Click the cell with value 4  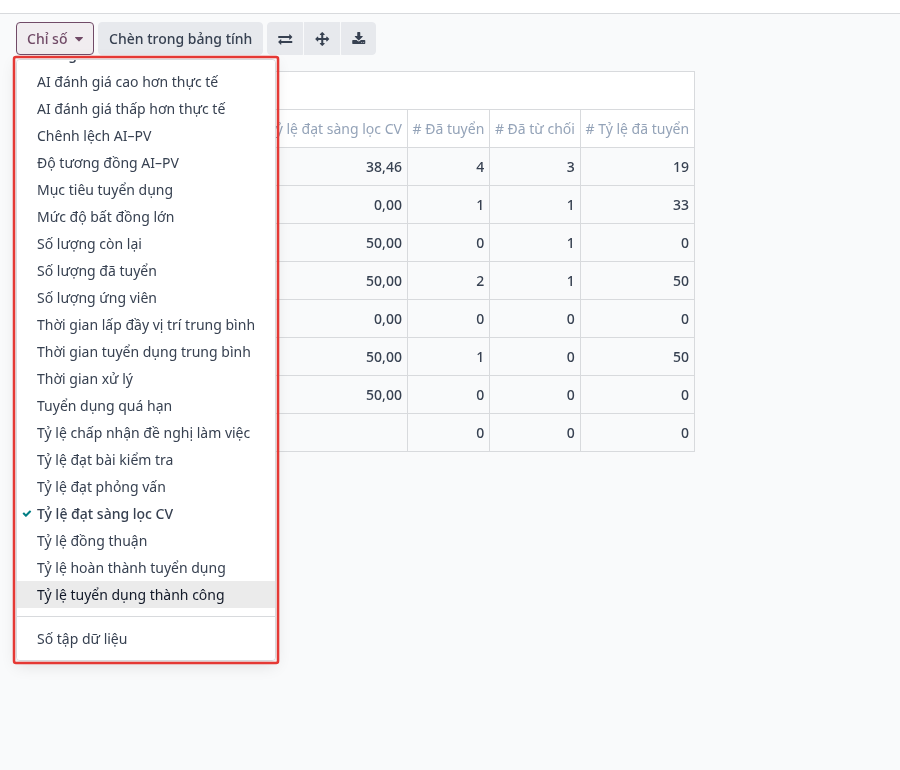(448, 167)
